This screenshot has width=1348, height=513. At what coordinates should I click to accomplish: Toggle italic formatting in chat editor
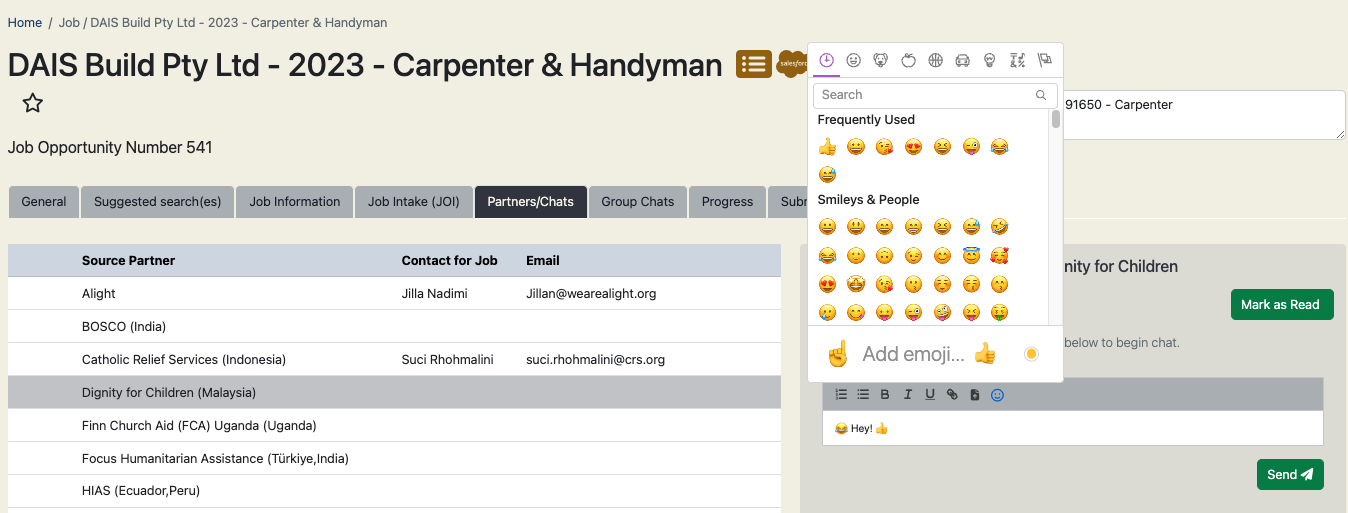coord(908,395)
